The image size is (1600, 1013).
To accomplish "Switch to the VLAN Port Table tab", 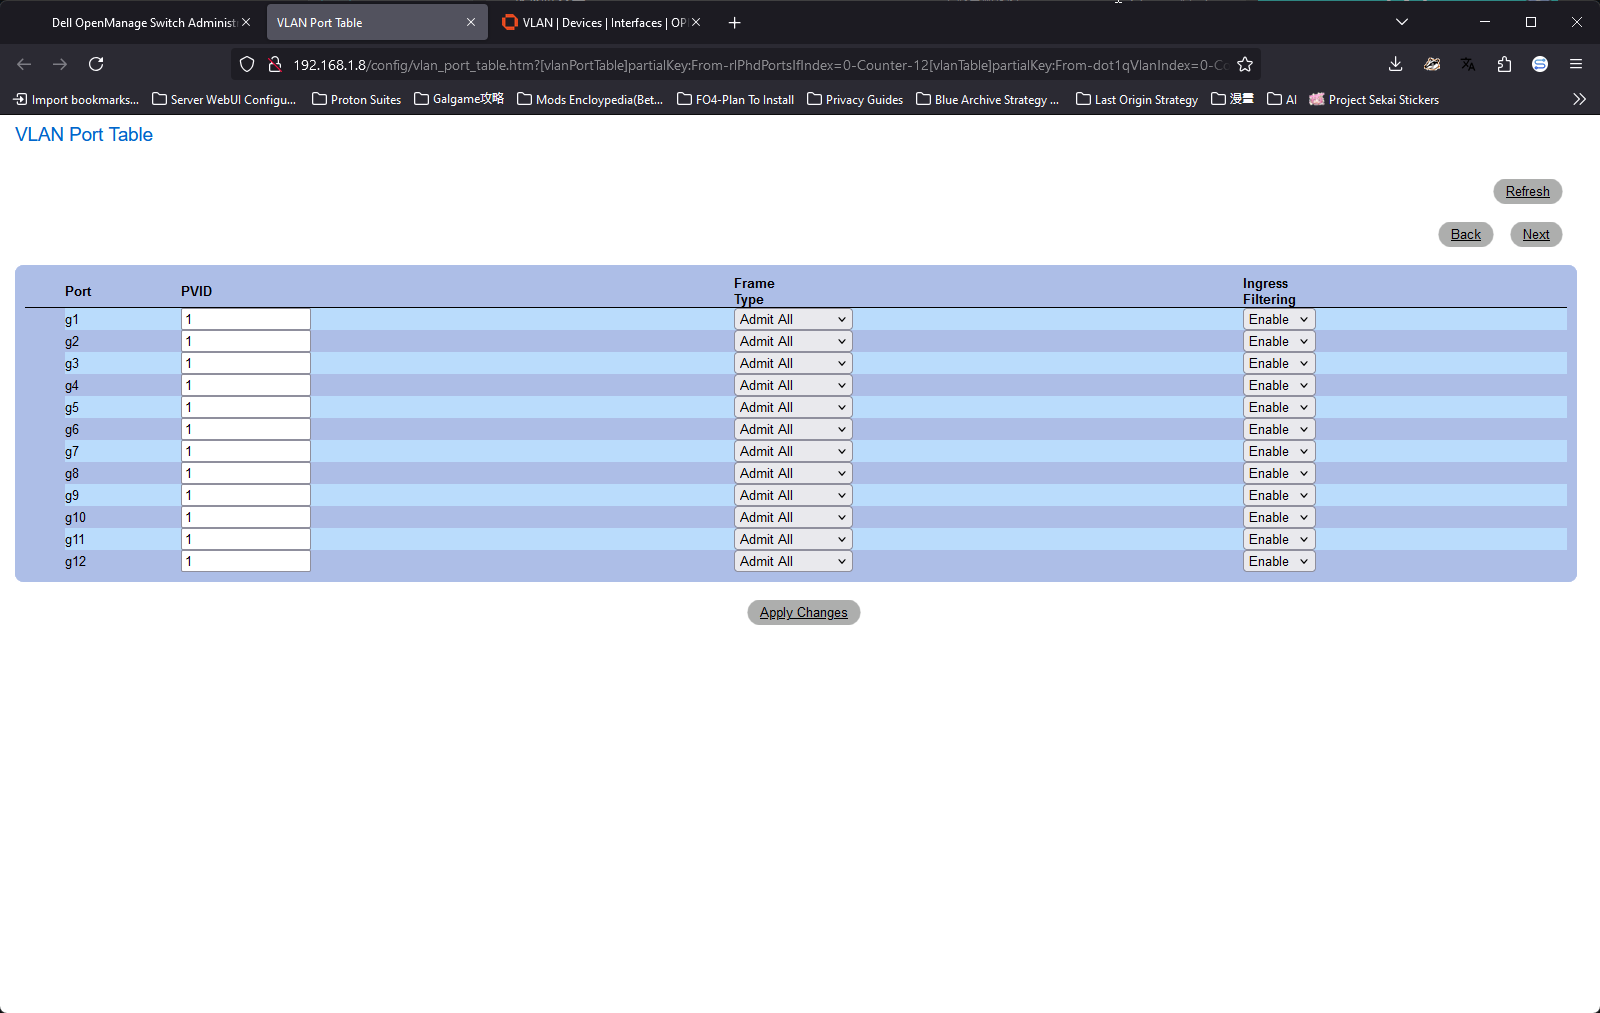I will click(x=377, y=22).
